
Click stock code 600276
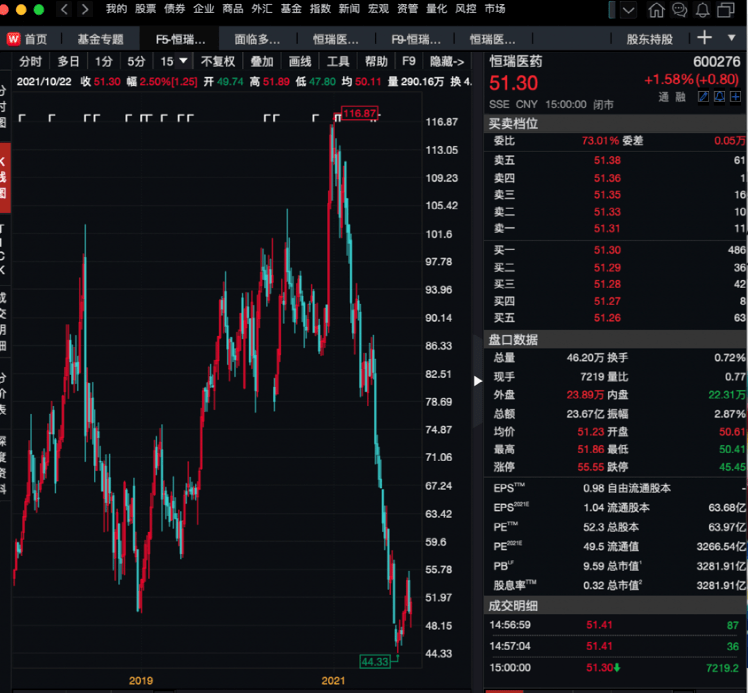[x=717, y=61]
